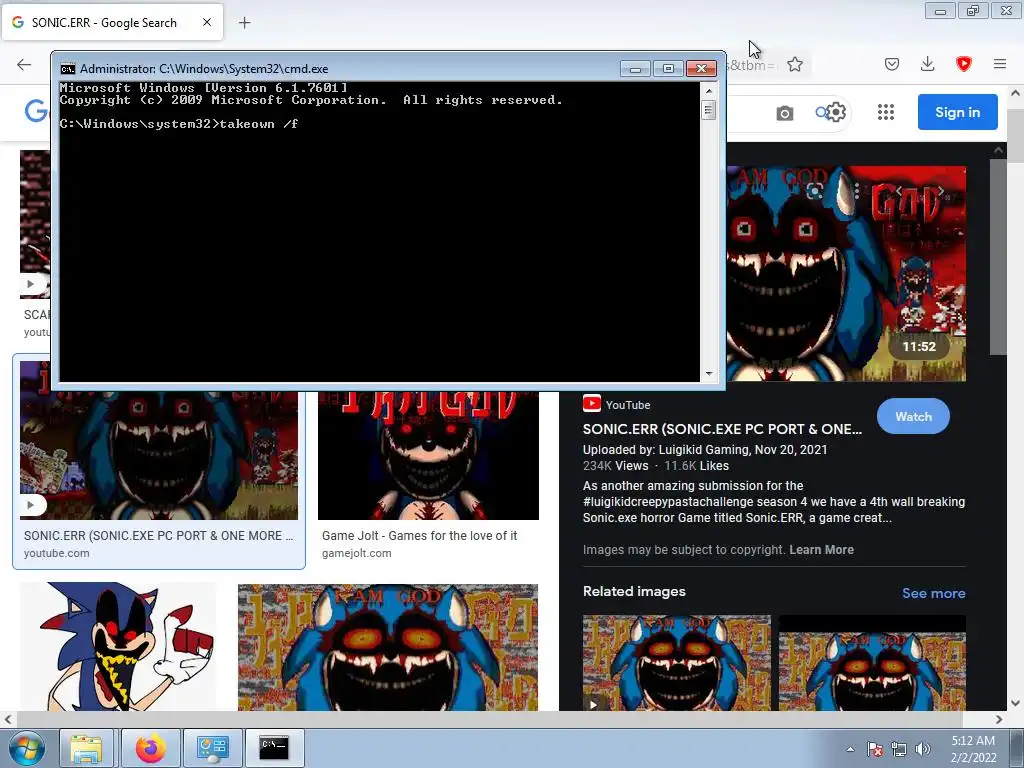Click the YouTube source logo in preview panel
This screenshot has width=1024, height=768.
[x=592, y=404]
